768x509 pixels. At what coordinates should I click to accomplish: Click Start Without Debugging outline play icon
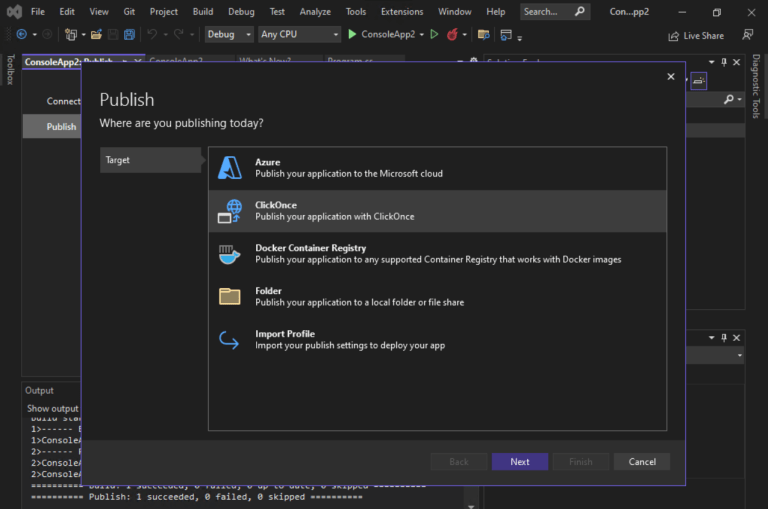pos(434,34)
